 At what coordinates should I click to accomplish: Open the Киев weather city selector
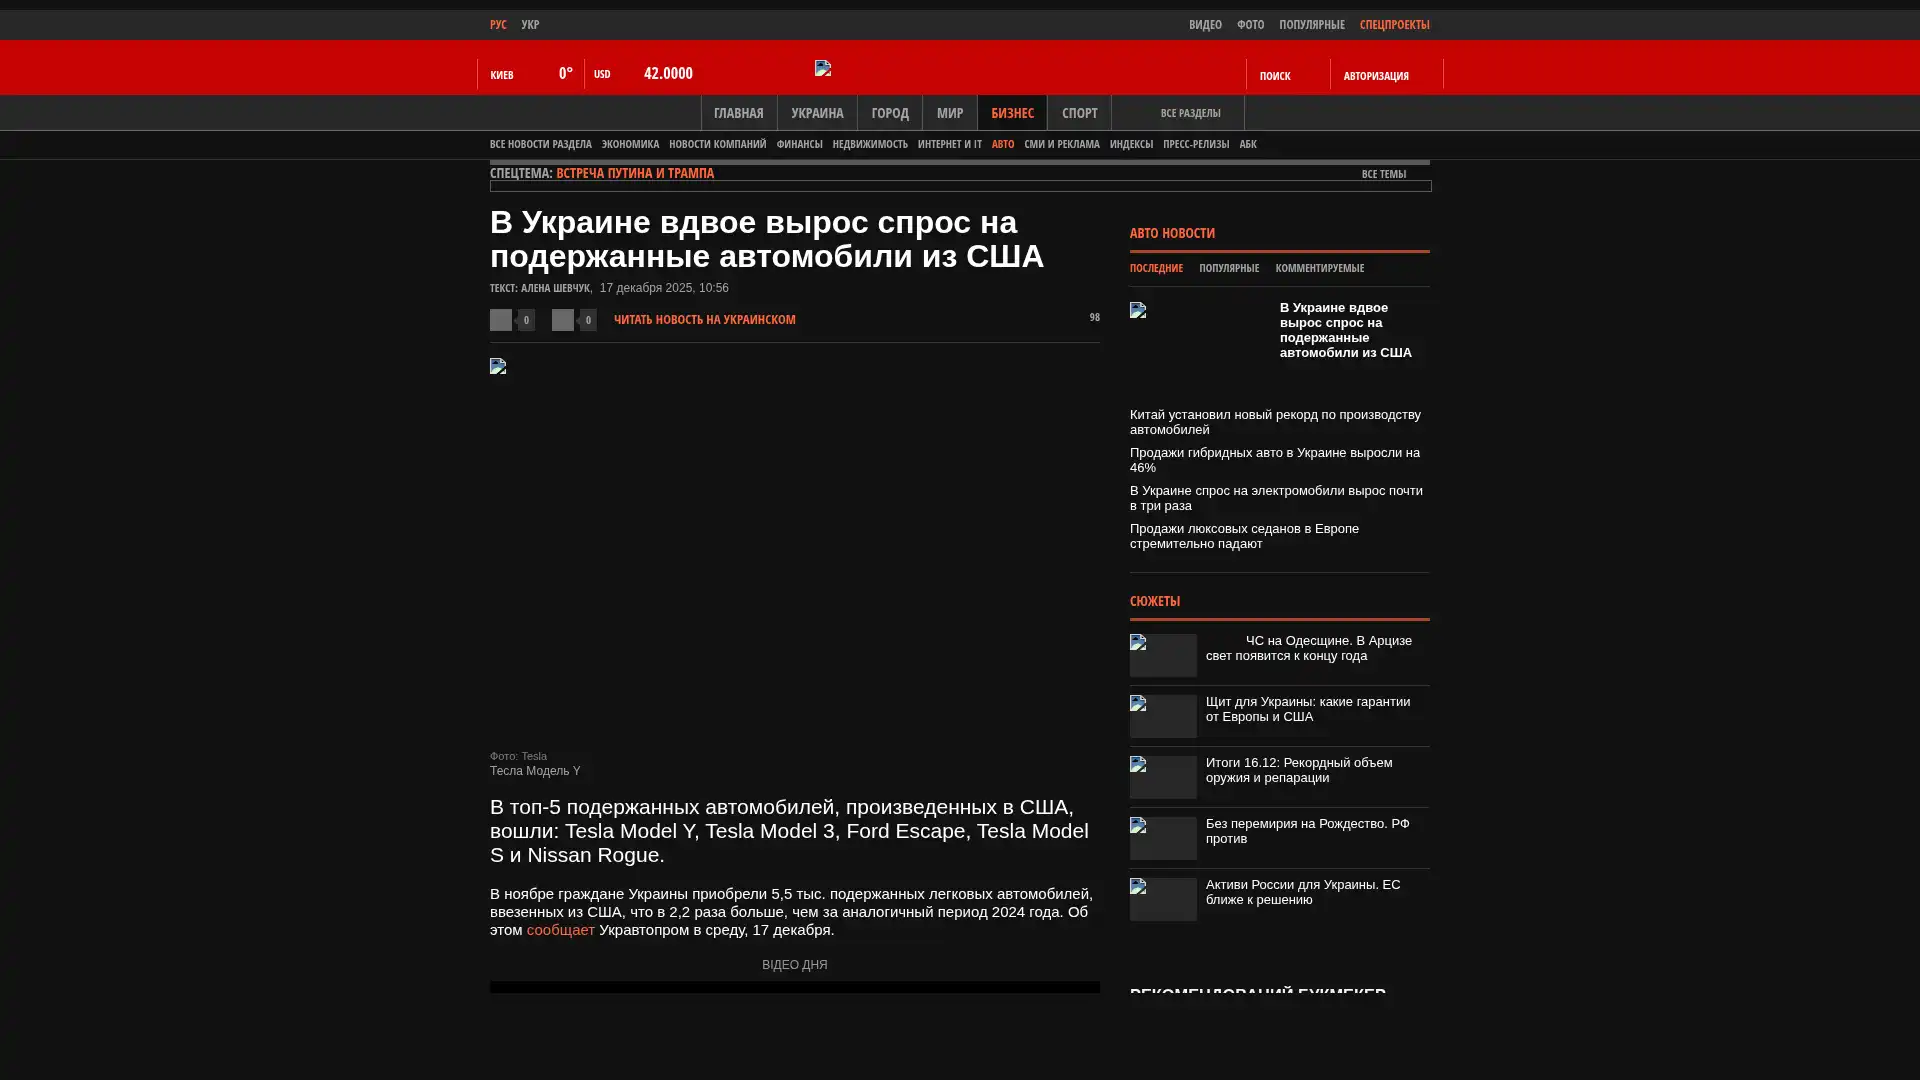[x=502, y=75]
